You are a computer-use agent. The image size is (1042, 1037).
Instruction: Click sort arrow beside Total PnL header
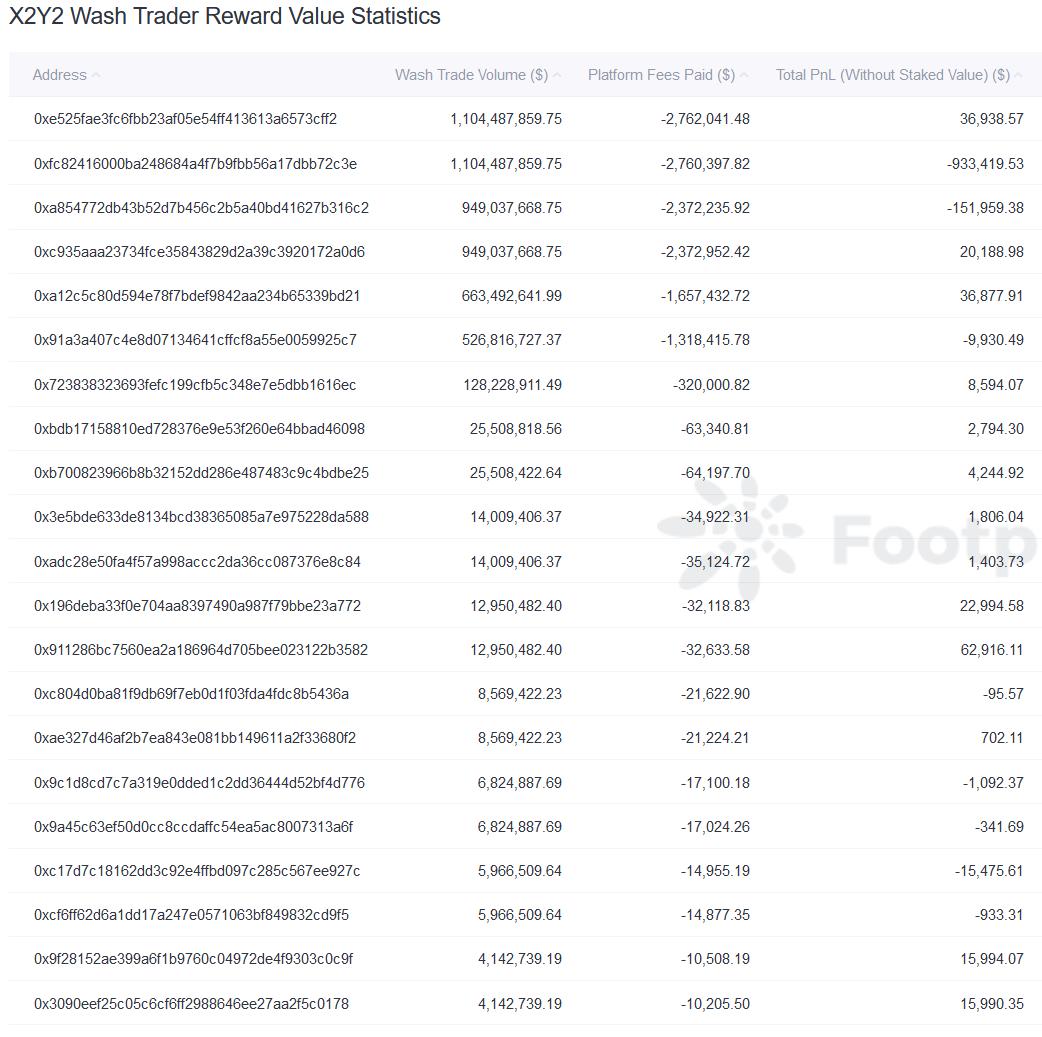1019,76
